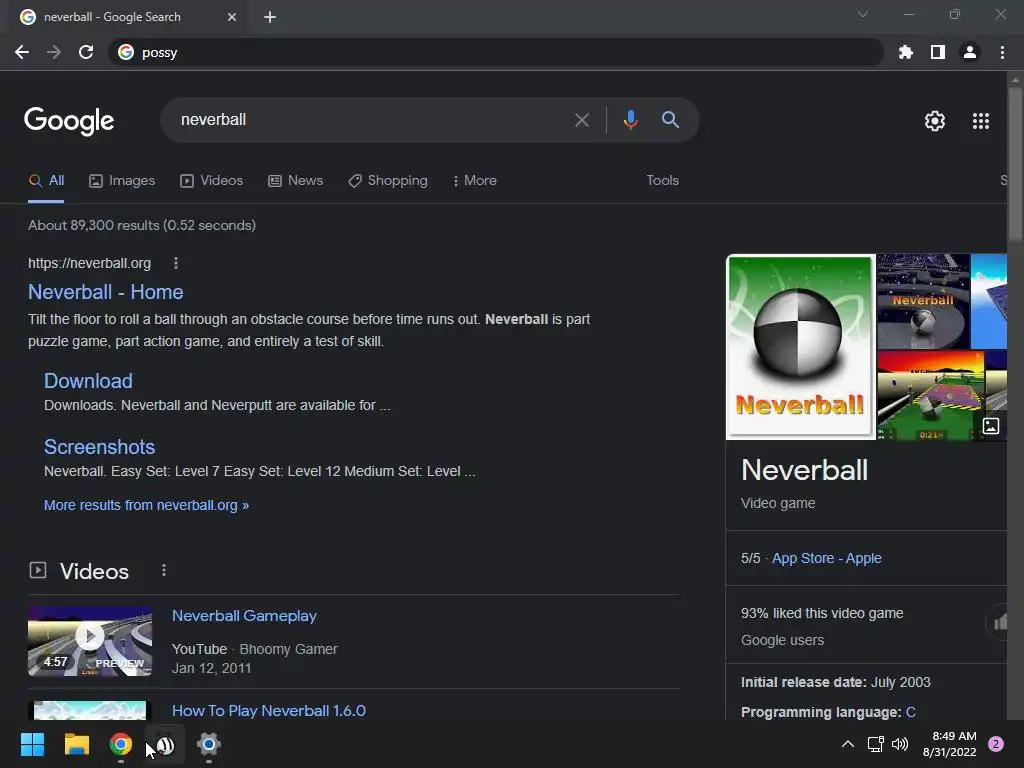Submit search with the magnifier icon
Viewport: 1024px width, 768px height.
[670, 120]
